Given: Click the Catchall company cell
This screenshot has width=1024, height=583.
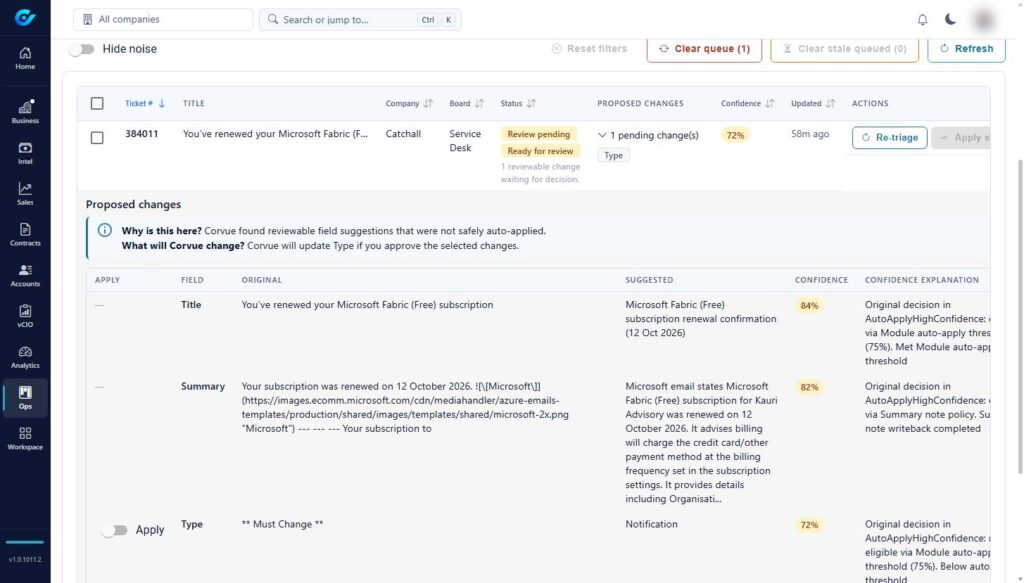Looking at the screenshot, I should [403, 134].
